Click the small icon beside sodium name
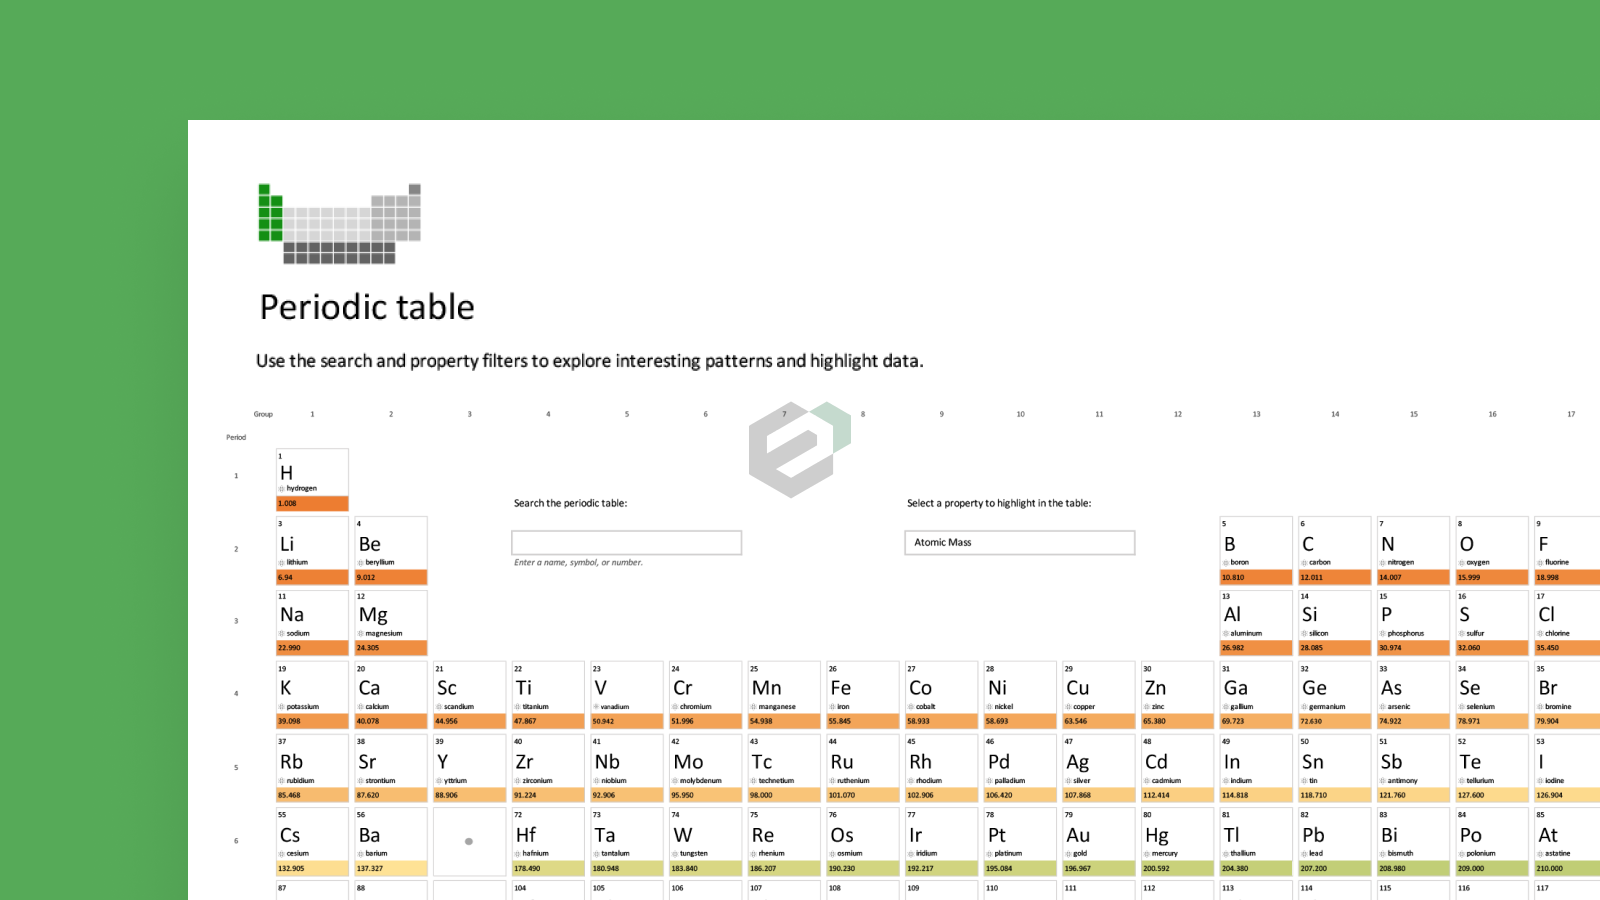Image resolution: width=1600 pixels, height=900 pixels. (282, 634)
